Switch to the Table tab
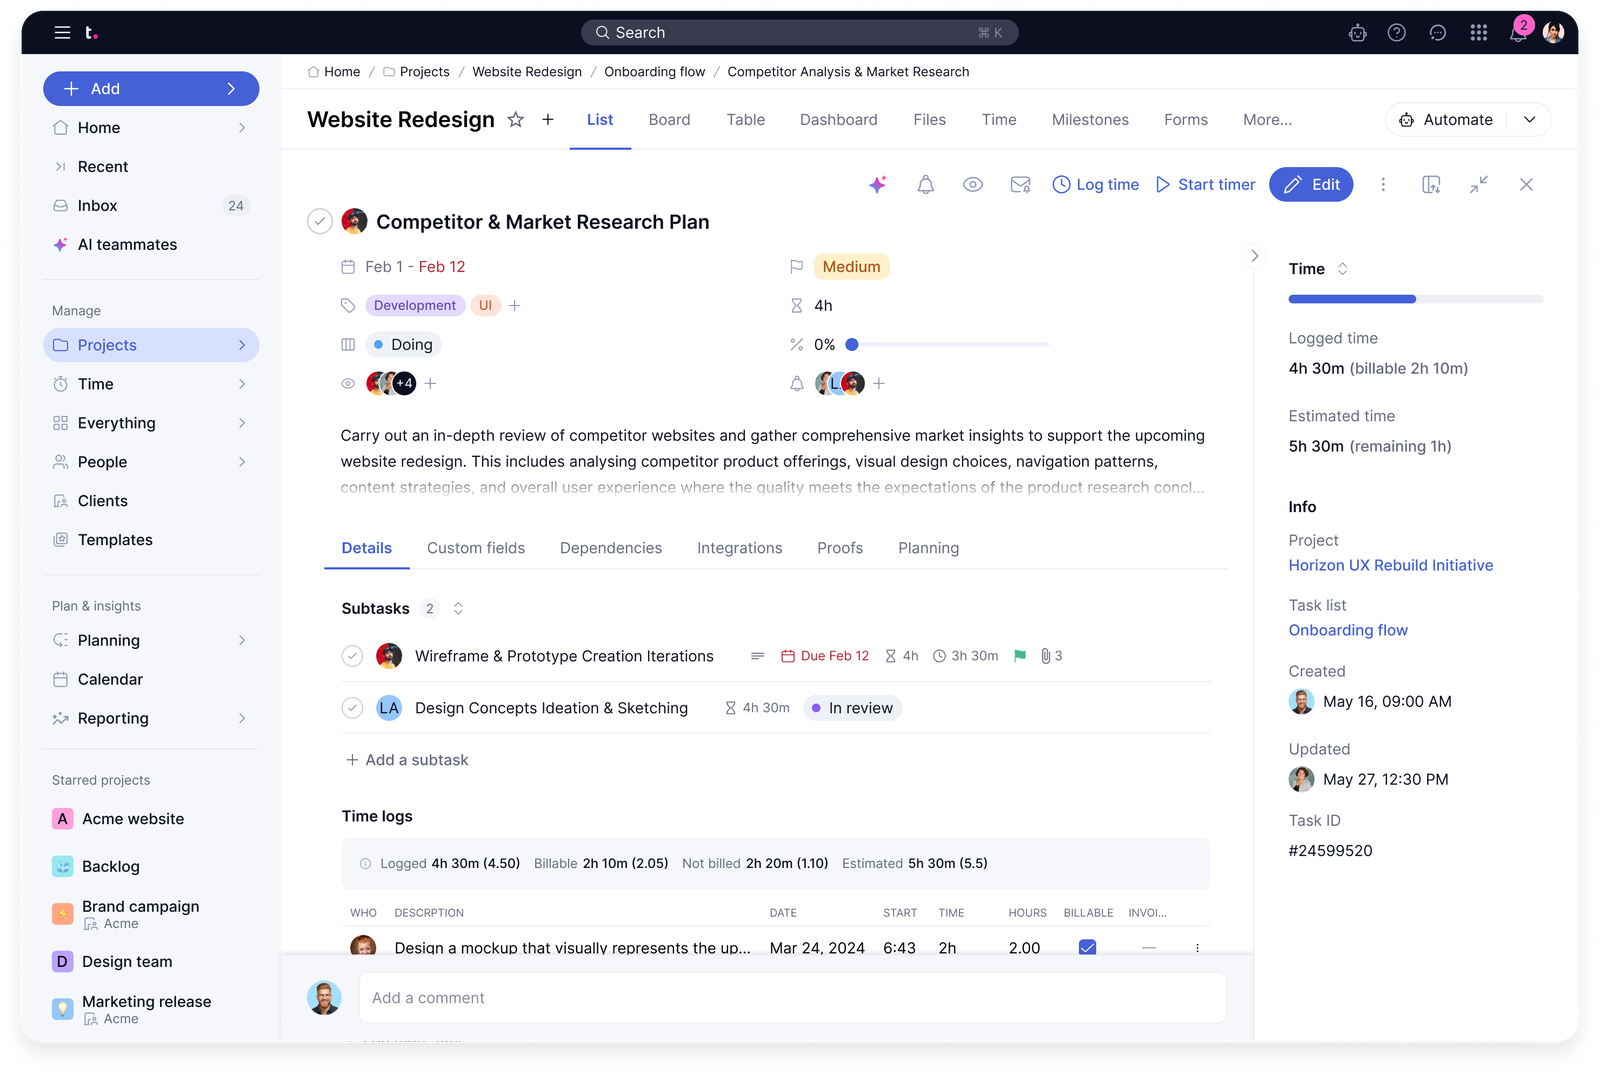 point(746,120)
